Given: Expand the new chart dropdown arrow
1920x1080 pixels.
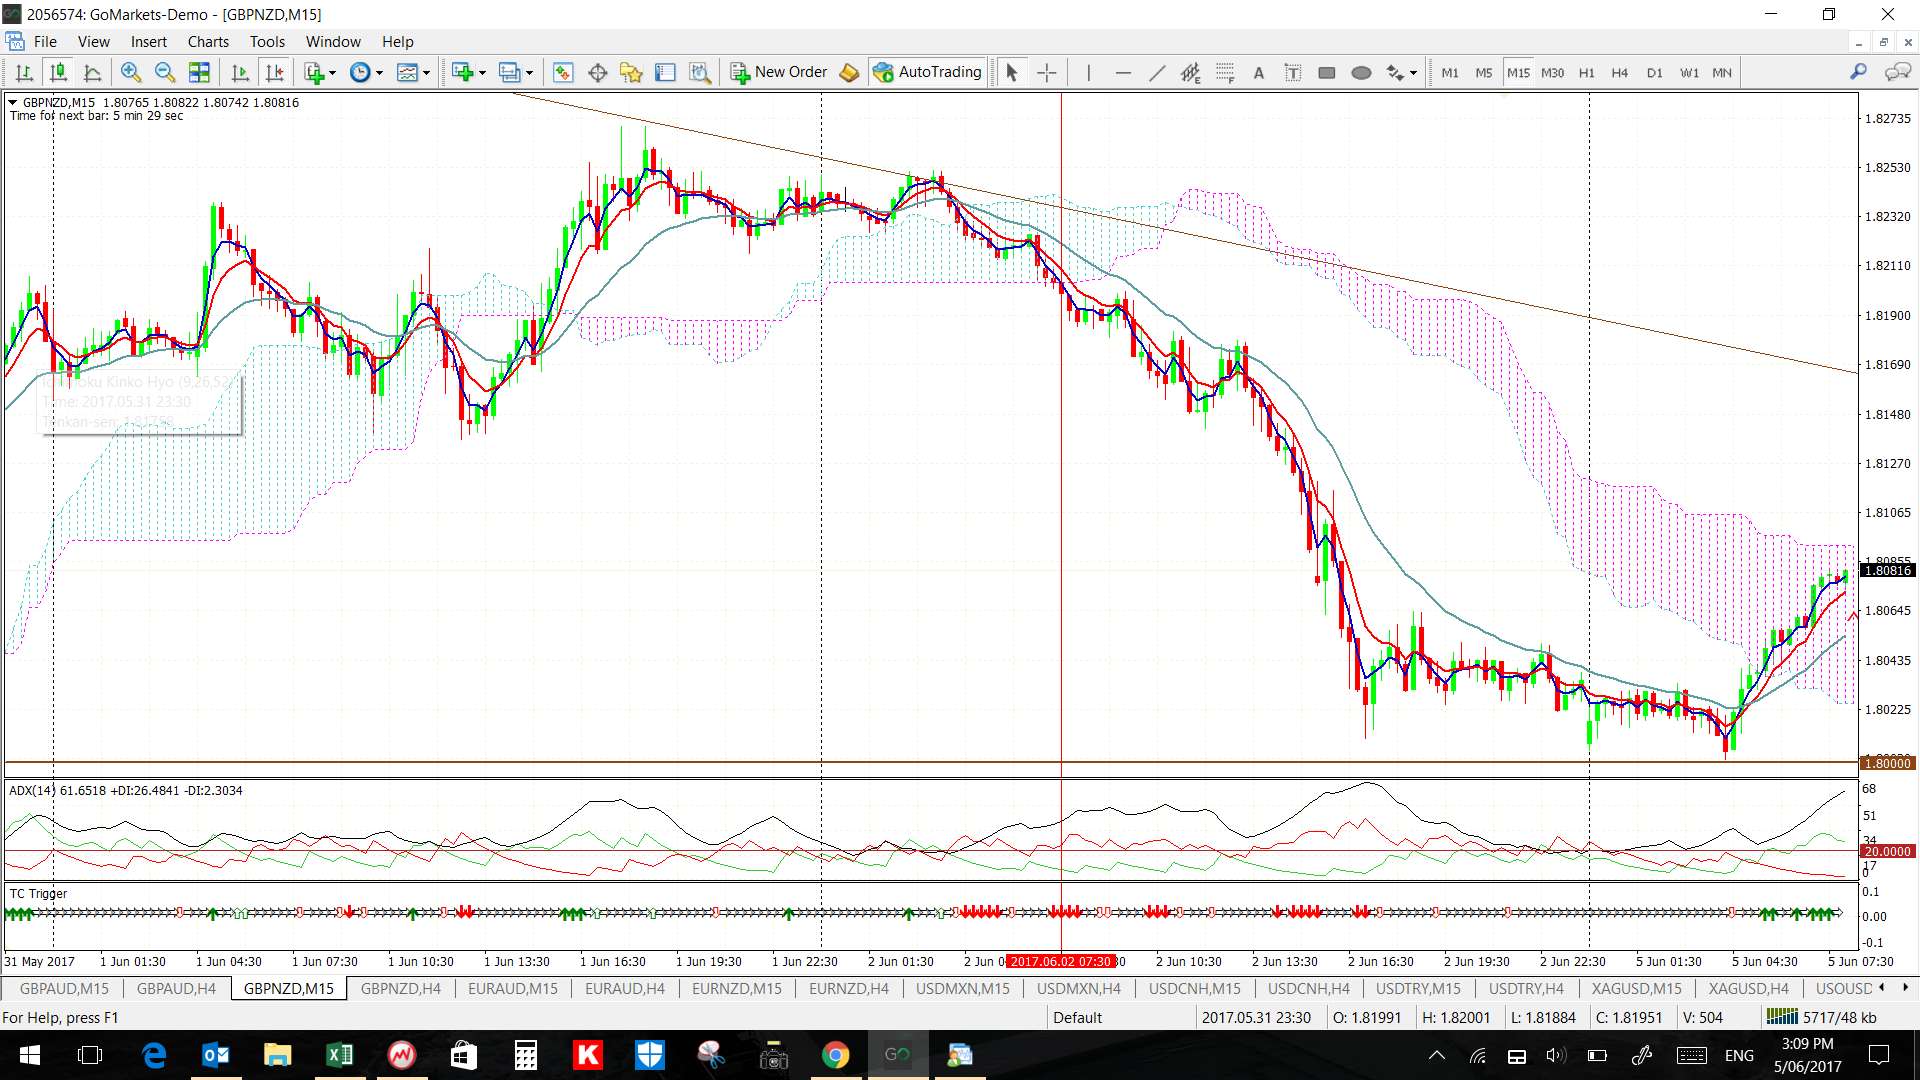Looking at the screenshot, I should point(482,72).
